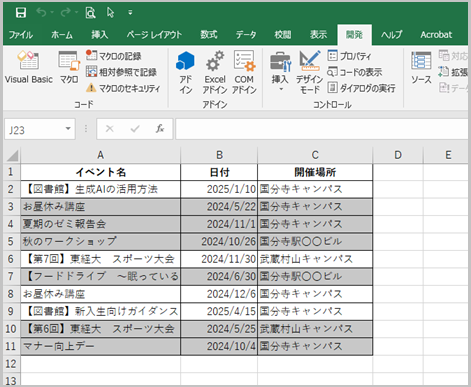Viewport: 471px width, 387px height.
Task: Select 武蔵村山キャンパス cell in row 10
Action: [x=315, y=329]
